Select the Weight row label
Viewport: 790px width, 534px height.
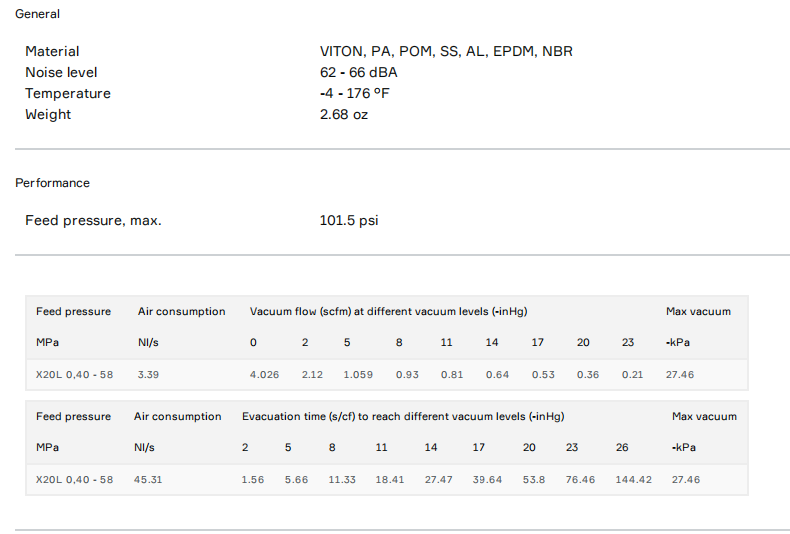click(x=48, y=114)
